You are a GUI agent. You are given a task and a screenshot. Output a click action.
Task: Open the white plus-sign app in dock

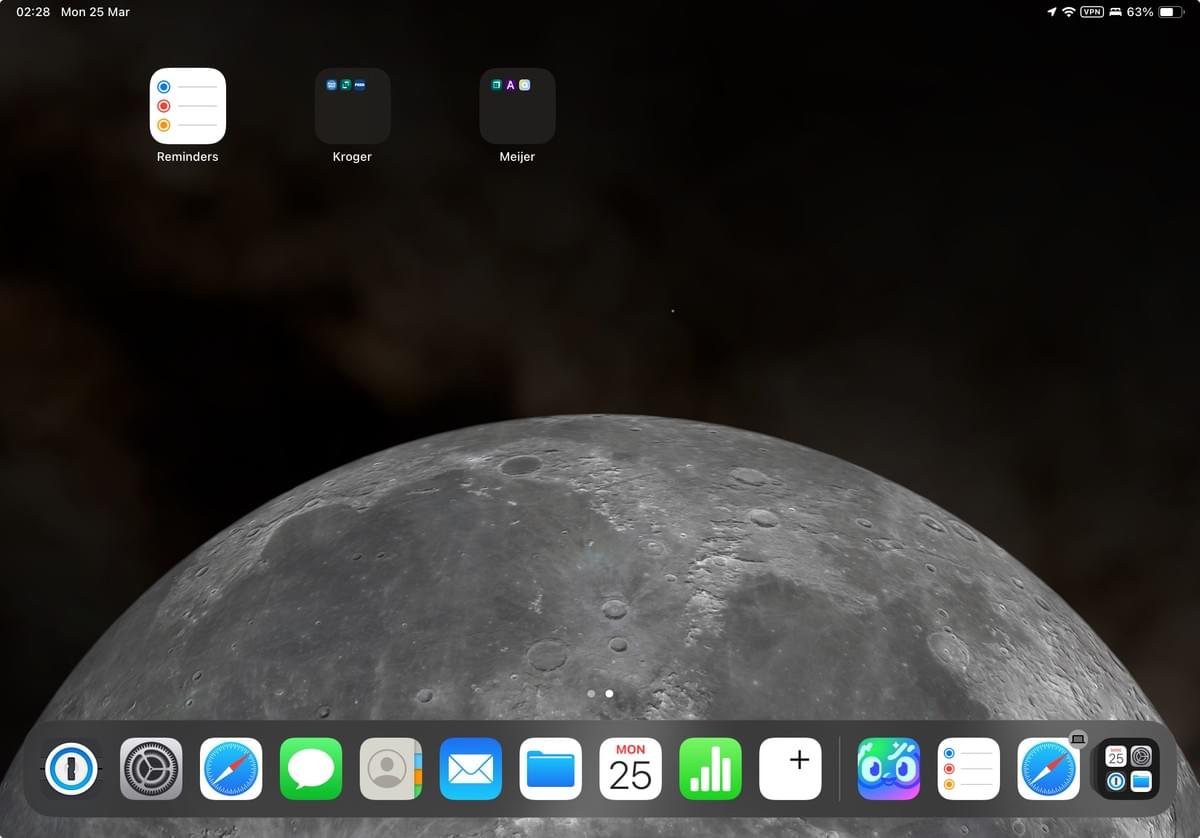coord(791,769)
